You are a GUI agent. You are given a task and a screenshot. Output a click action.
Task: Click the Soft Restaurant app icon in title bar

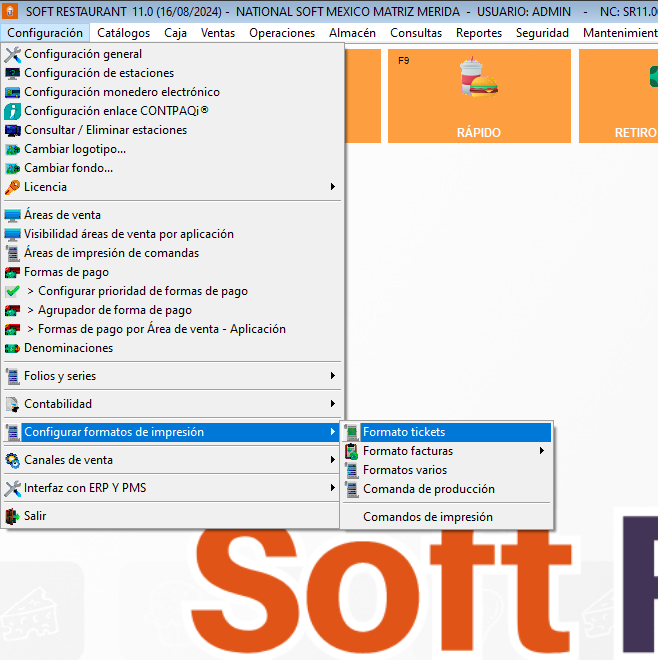(10, 11)
